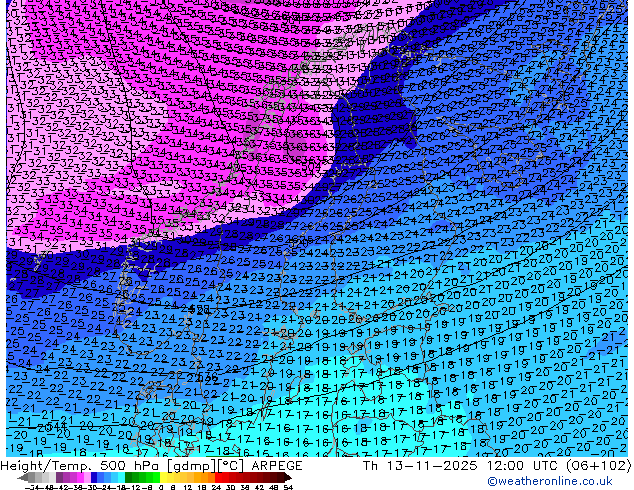Click the dark maroon right arrow end of legend
The image size is (634, 490).
click(x=287, y=477)
